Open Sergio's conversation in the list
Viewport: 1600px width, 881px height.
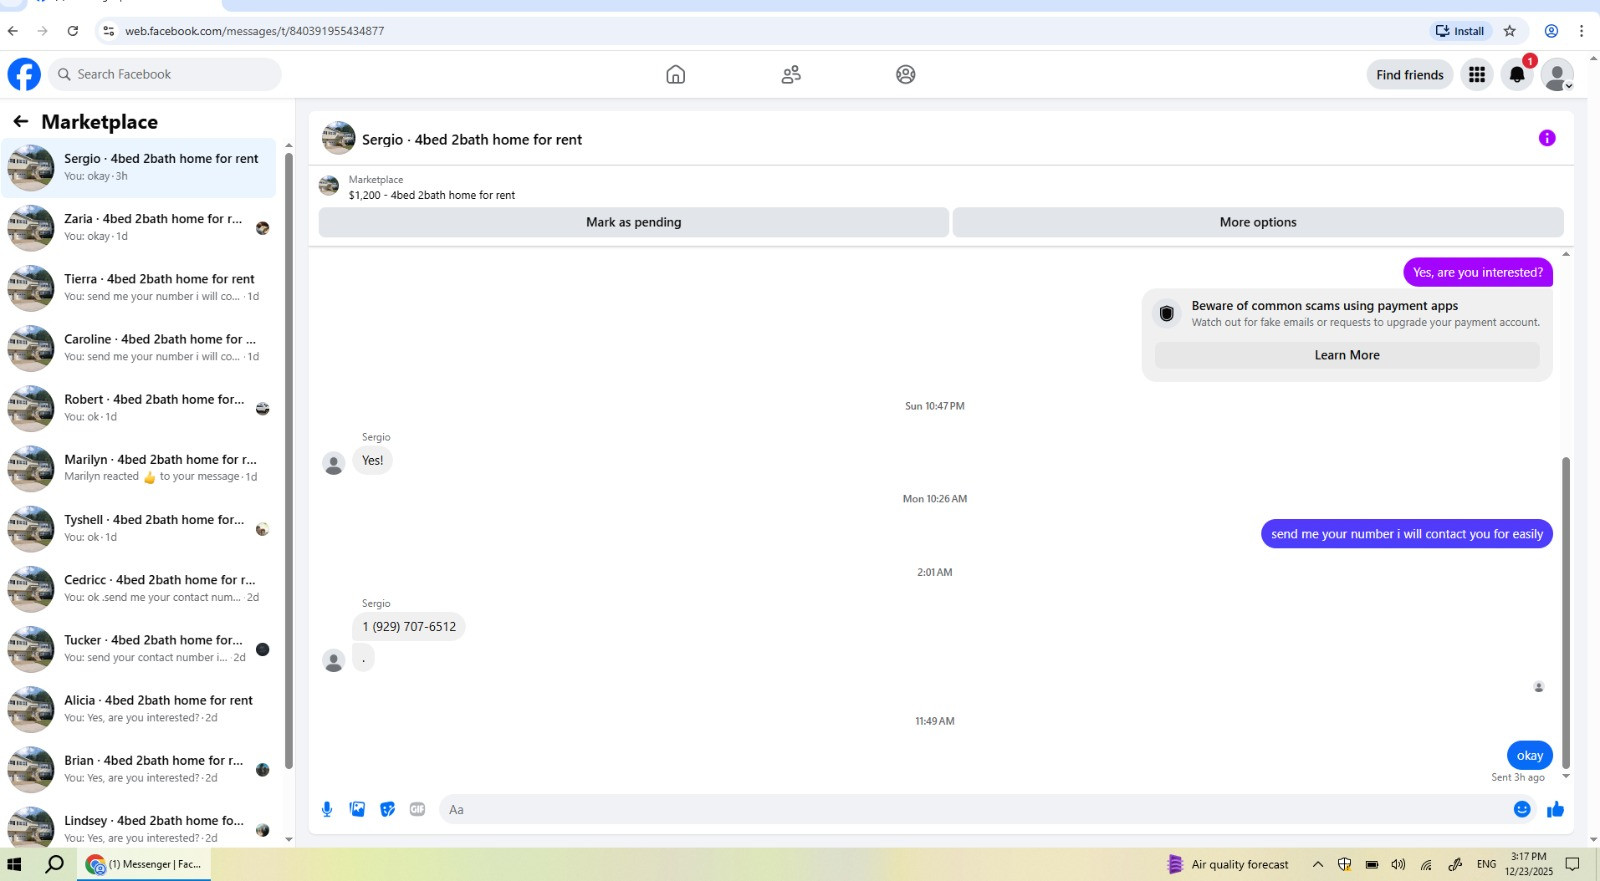point(139,167)
